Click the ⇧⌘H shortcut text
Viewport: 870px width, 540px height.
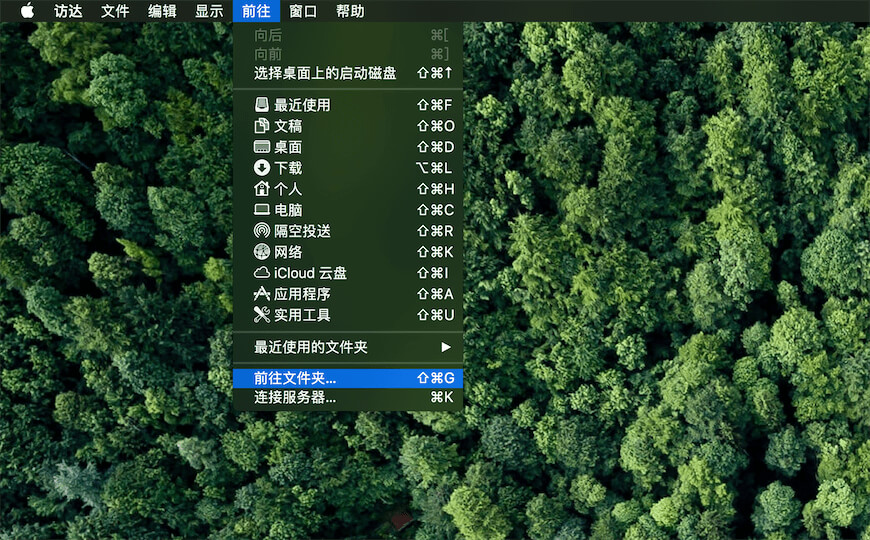tap(436, 189)
